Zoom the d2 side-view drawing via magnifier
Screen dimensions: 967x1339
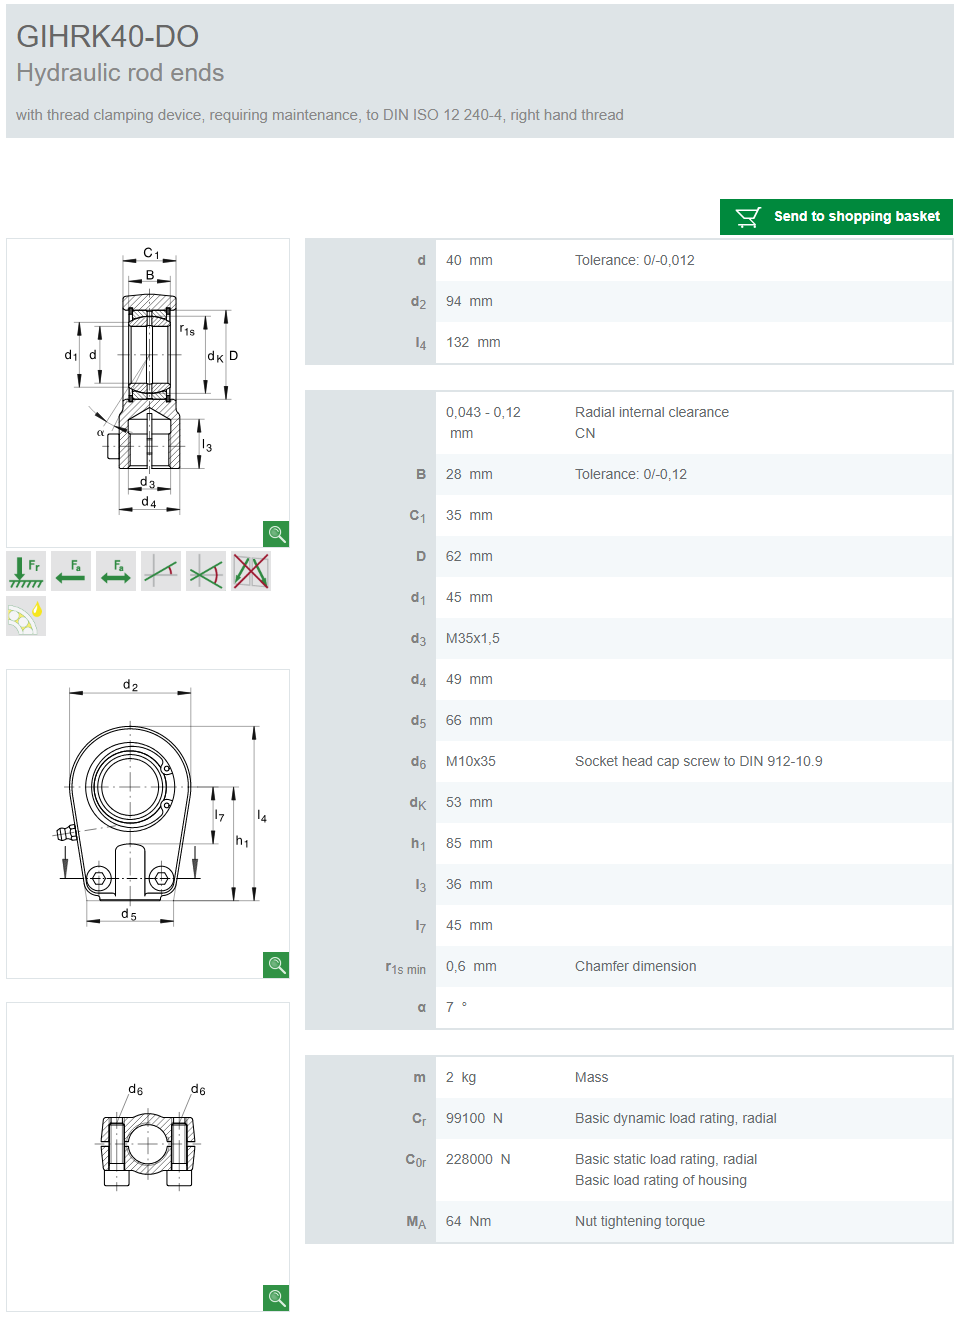[276, 965]
